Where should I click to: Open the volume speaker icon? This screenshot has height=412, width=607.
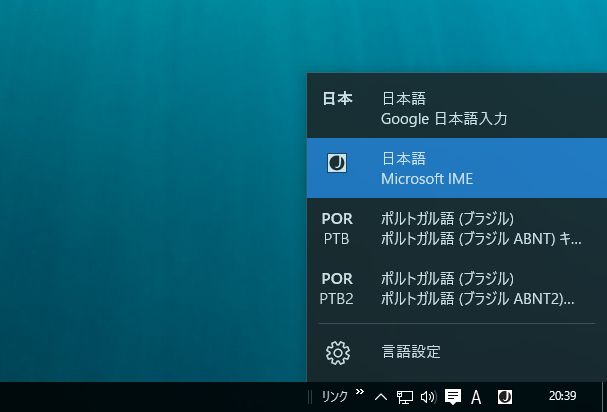(x=428, y=397)
